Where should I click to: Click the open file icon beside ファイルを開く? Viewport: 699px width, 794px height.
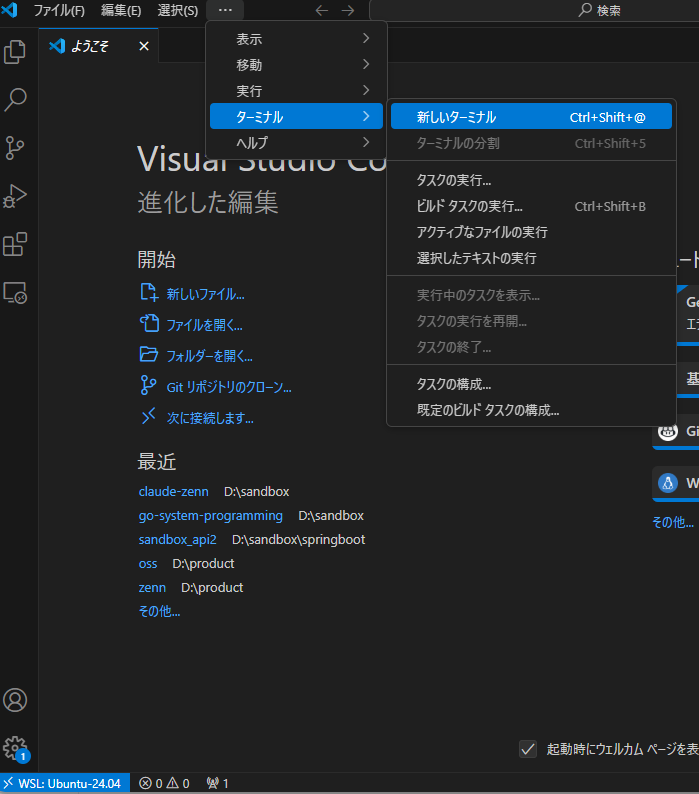coord(149,323)
